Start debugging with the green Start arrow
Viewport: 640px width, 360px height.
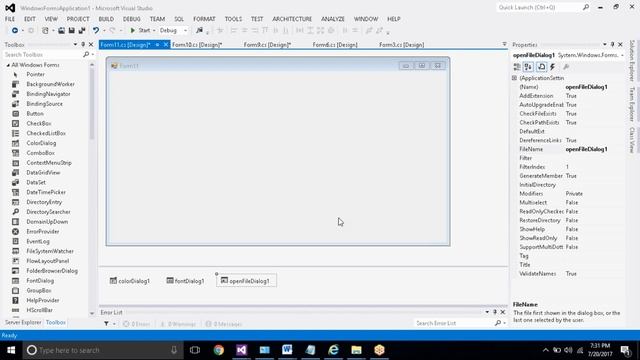coord(132,31)
